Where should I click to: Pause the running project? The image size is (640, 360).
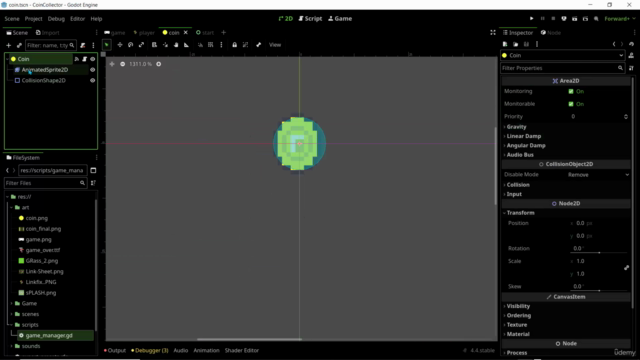(x=542, y=18)
